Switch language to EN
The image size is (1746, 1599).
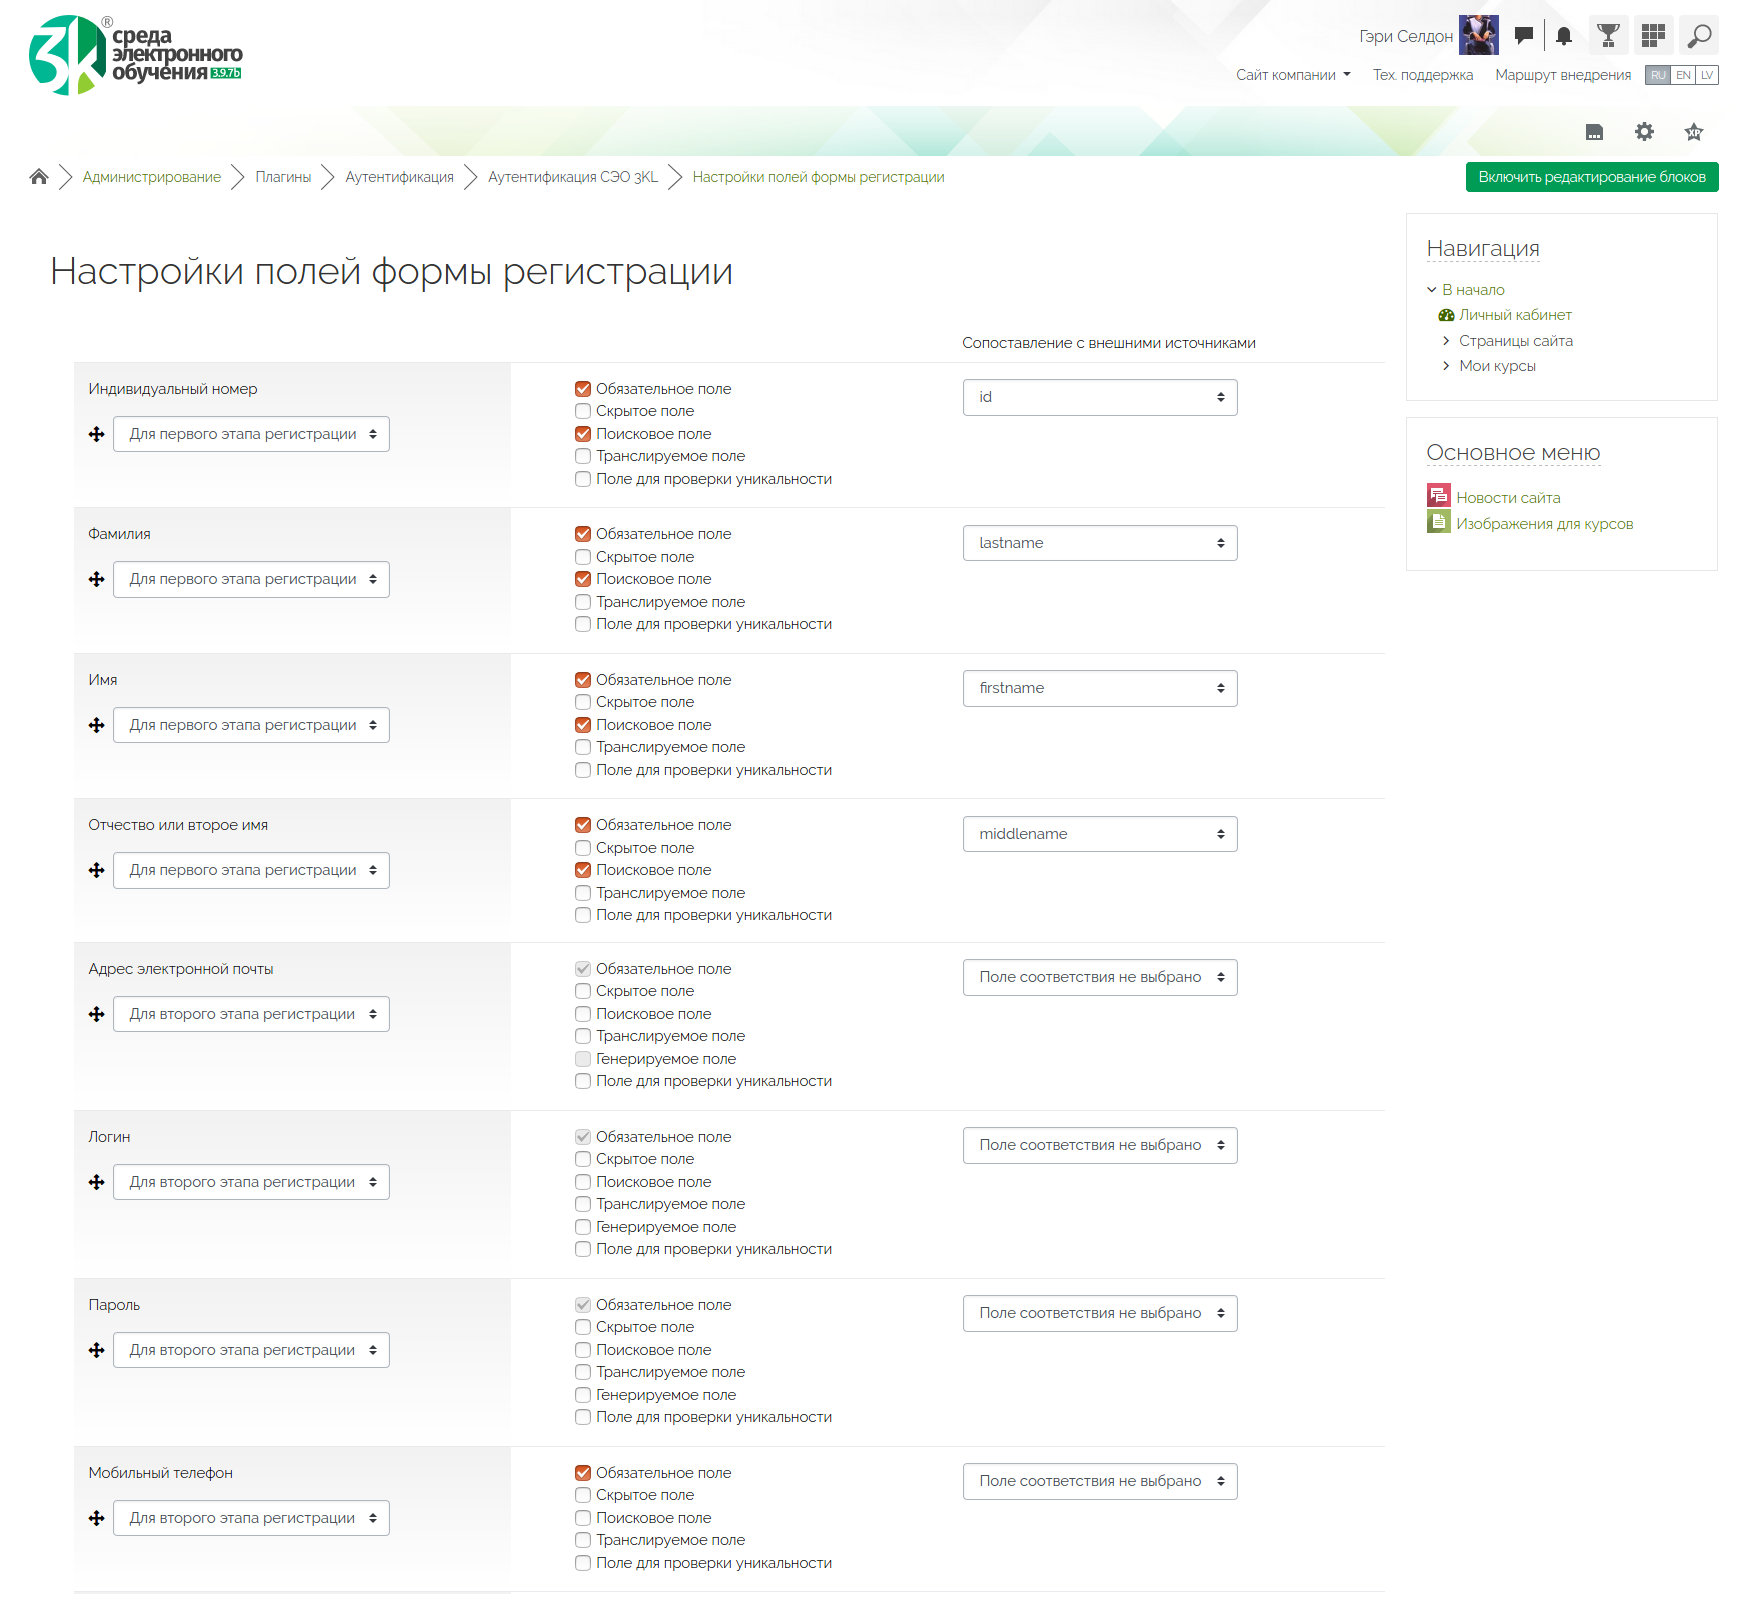1683,75
